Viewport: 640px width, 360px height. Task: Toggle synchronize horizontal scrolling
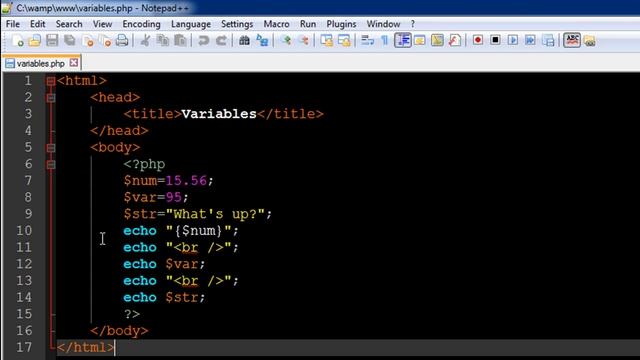[344, 40]
